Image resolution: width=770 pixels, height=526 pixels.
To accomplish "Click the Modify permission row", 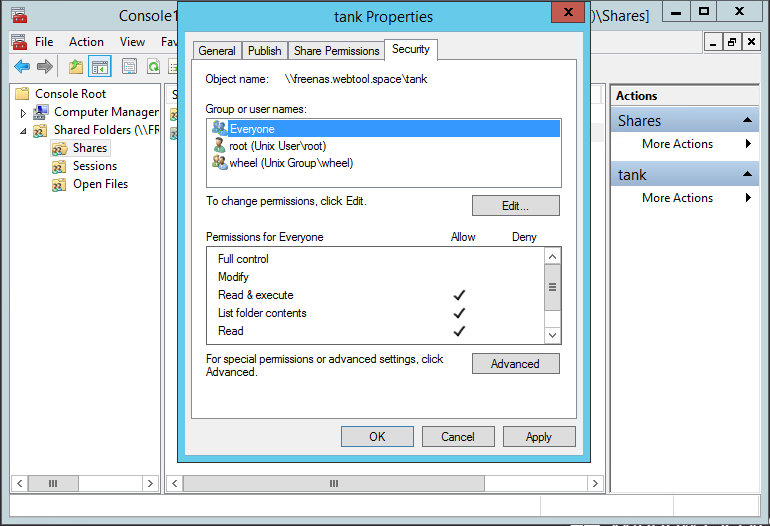I will click(375, 277).
